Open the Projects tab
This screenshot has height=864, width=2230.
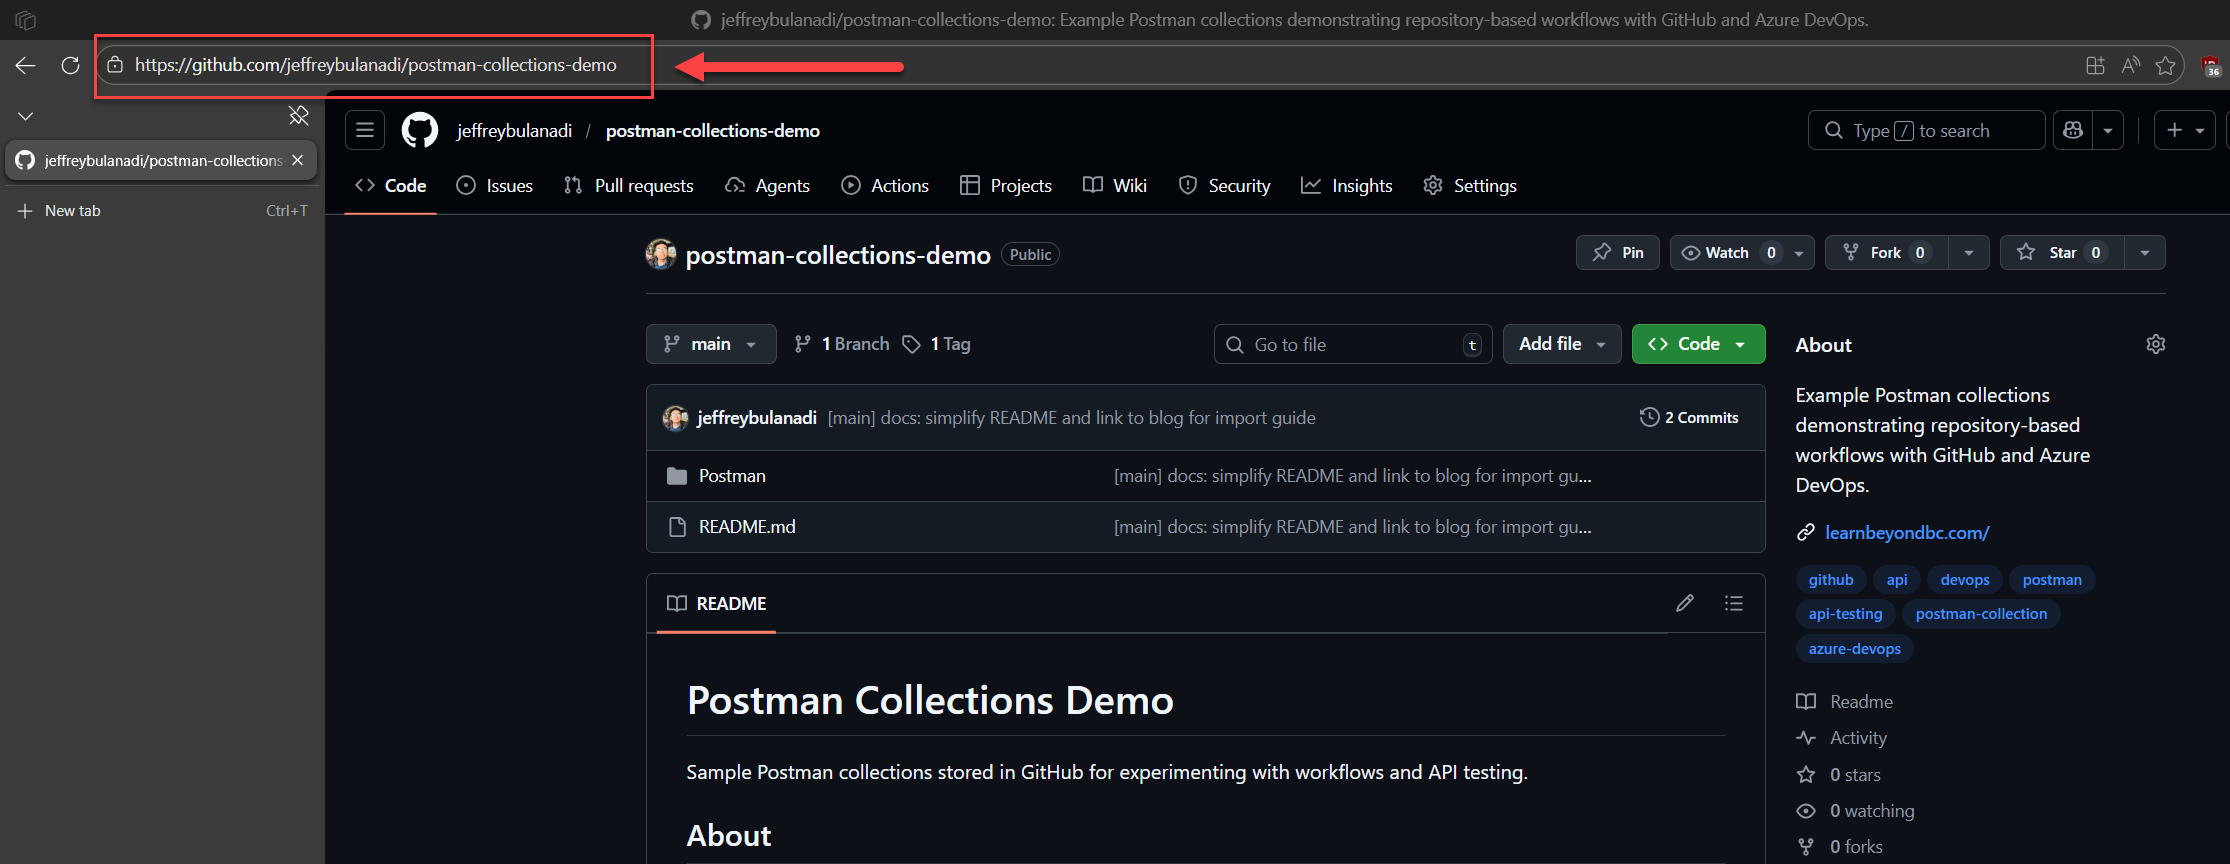click(x=1006, y=186)
